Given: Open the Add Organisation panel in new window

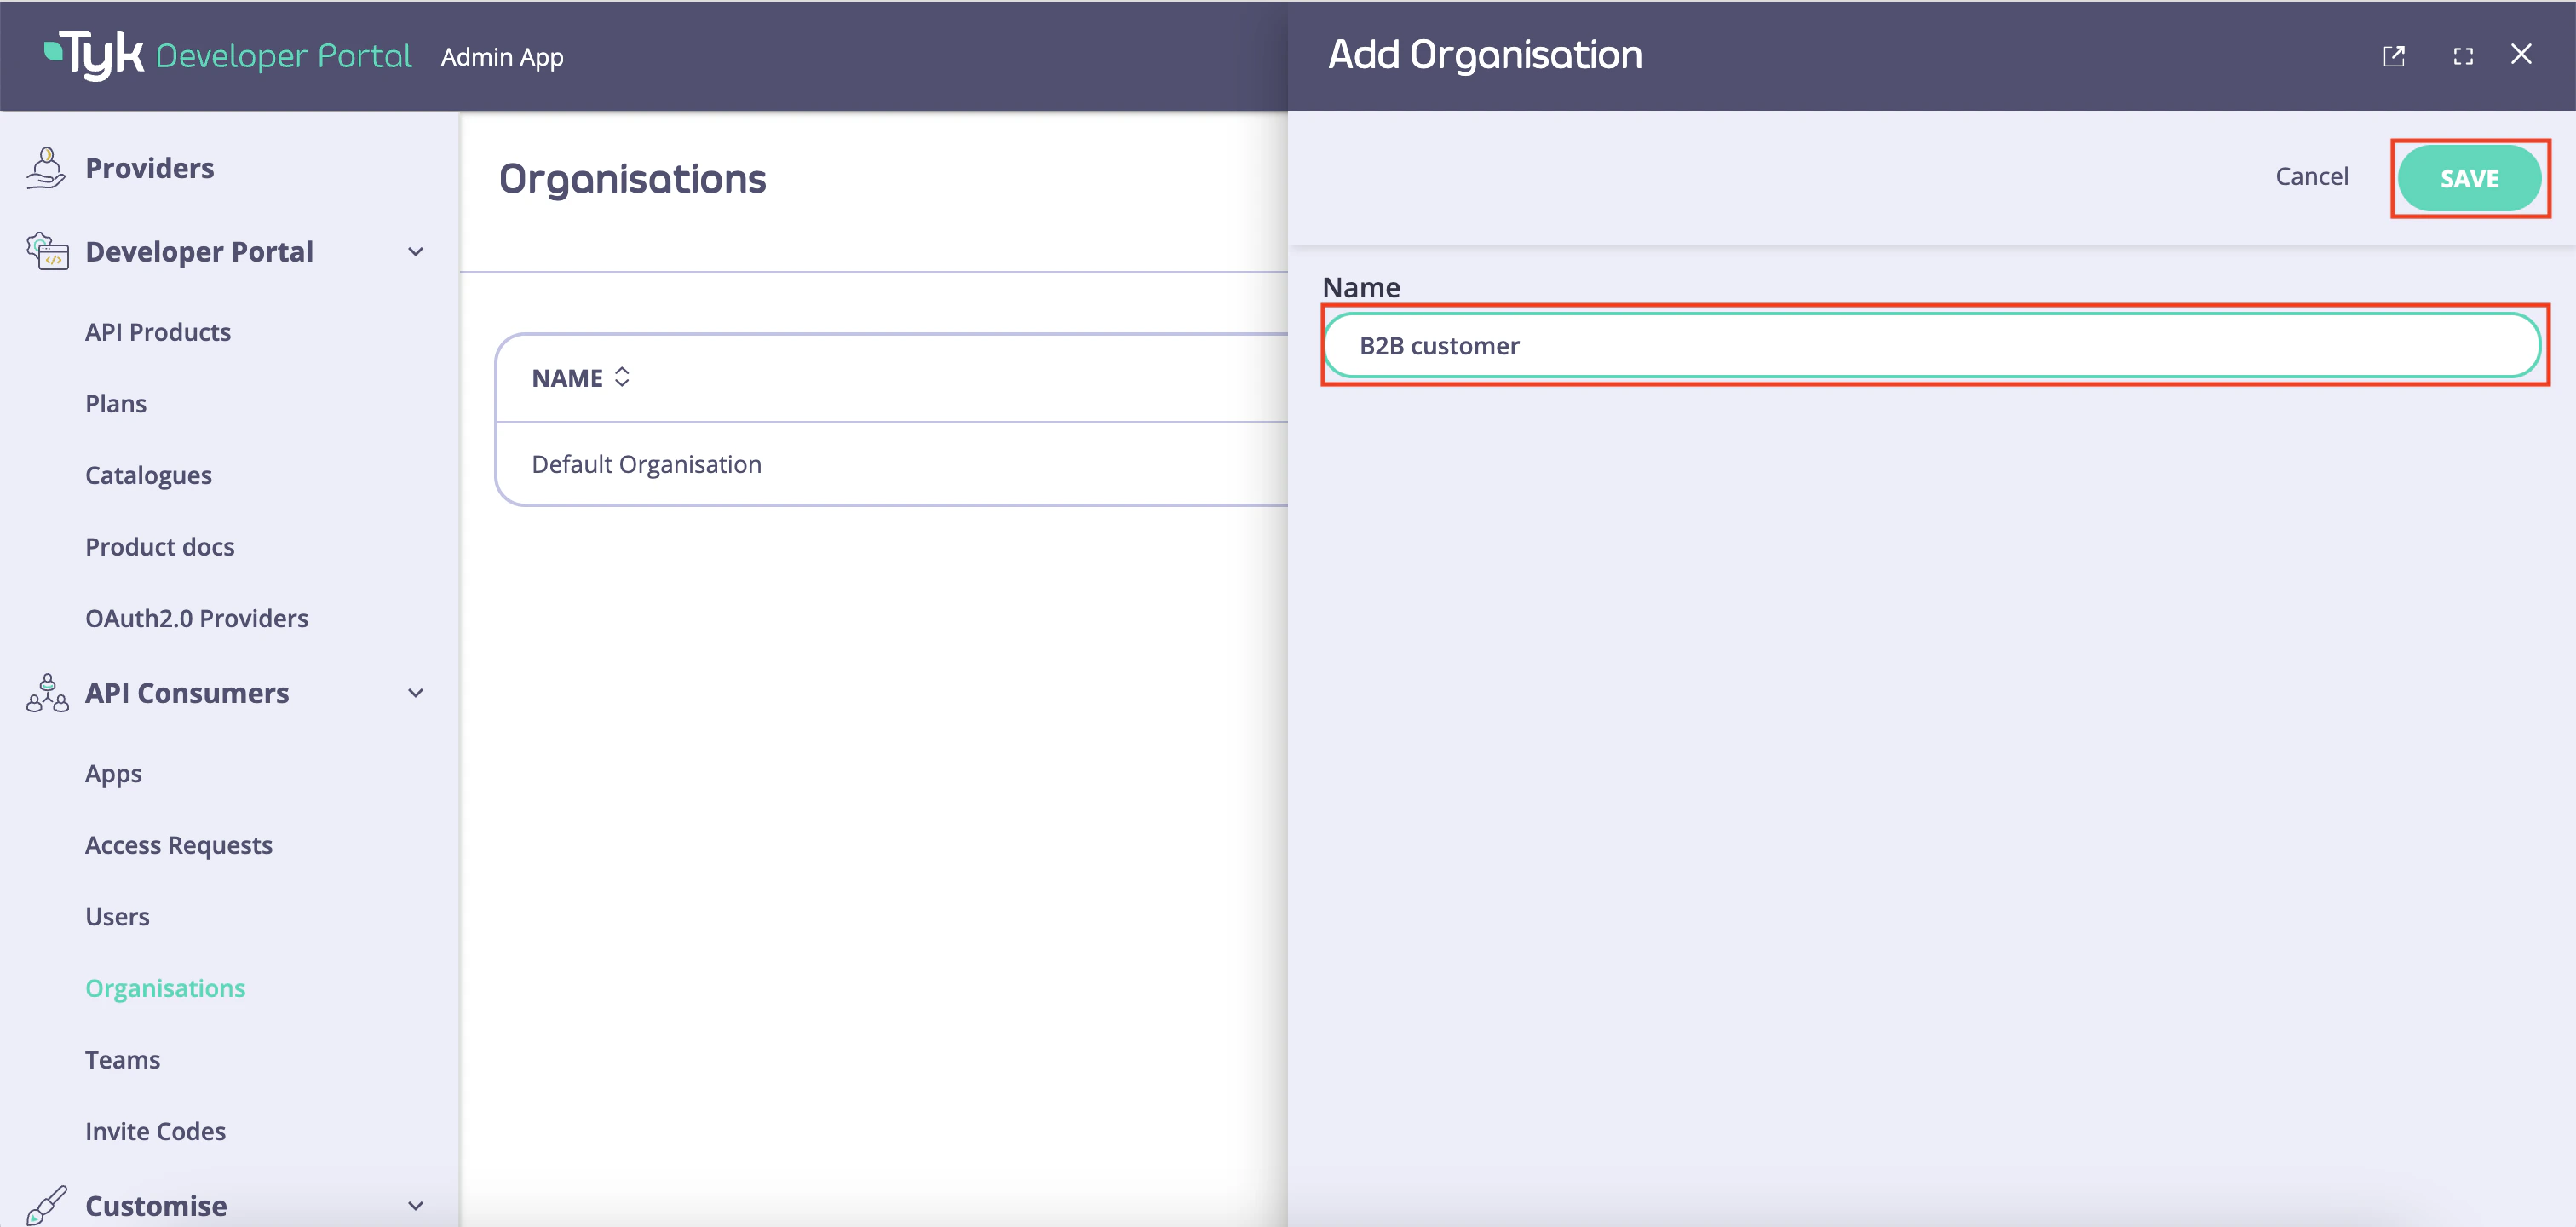Looking at the screenshot, I should click(x=2394, y=56).
